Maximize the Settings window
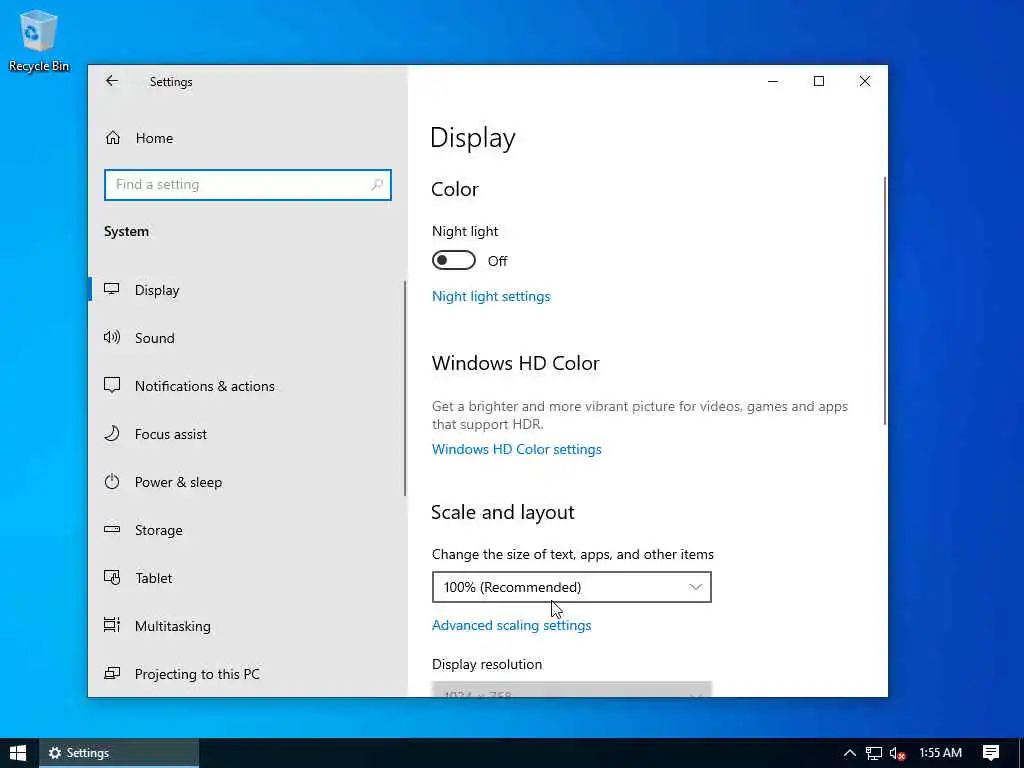The width and height of the screenshot is (1024, 768). click(x=819, y=81)
